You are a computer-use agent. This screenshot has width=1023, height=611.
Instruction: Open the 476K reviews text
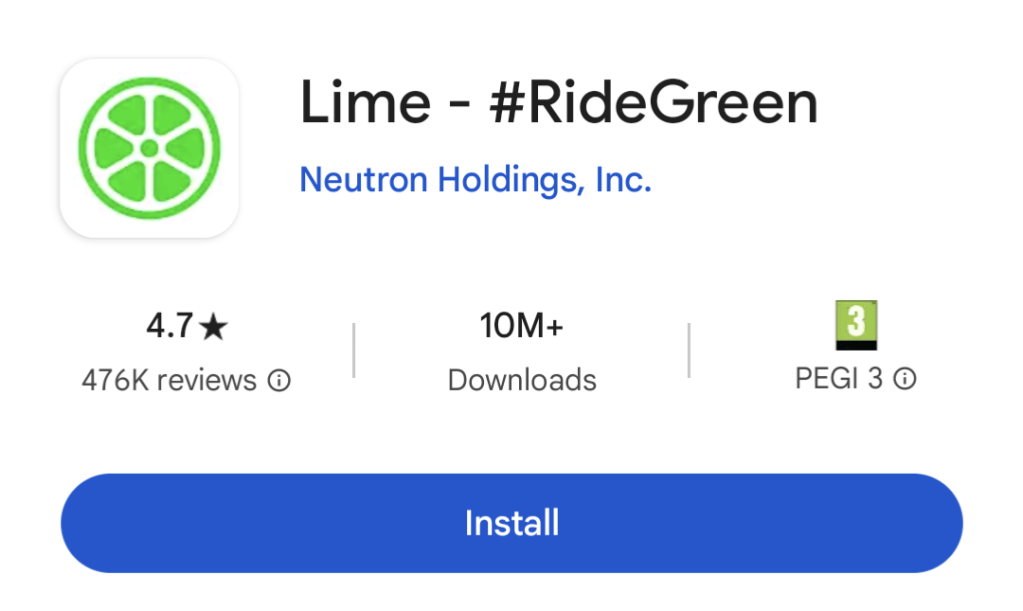click(169, 381)
